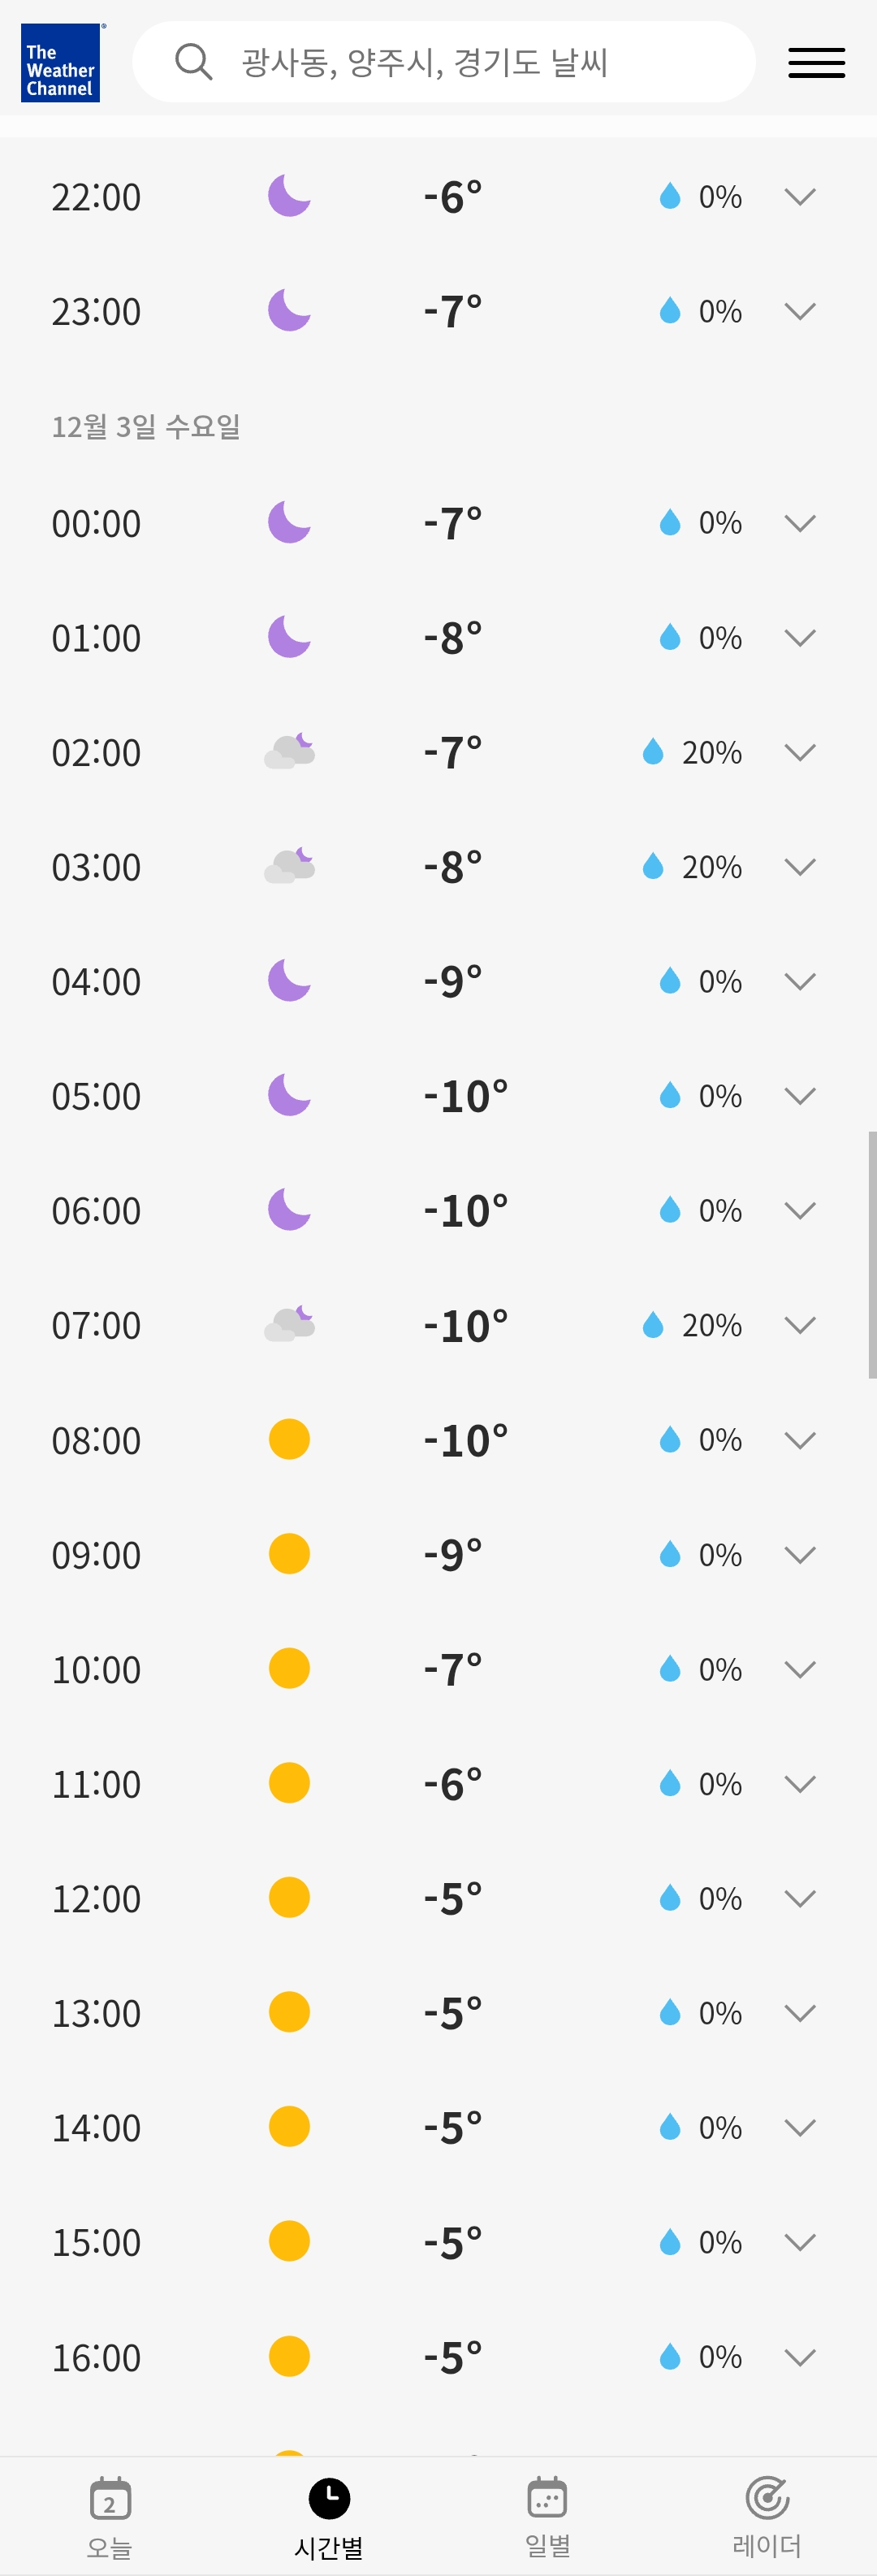The image size is (877, 2576).
Task: Open the hamburger menu
Action: (816, 62)
